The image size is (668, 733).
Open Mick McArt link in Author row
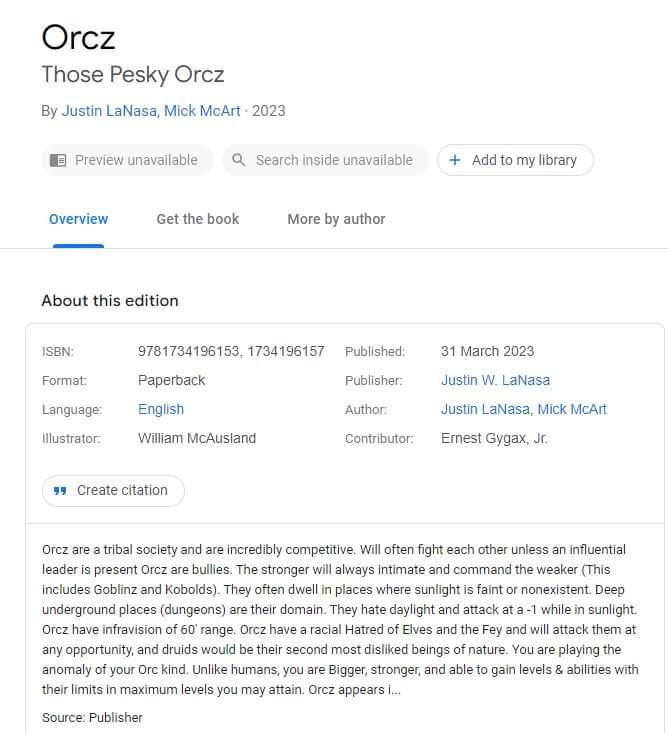(572, 409)
